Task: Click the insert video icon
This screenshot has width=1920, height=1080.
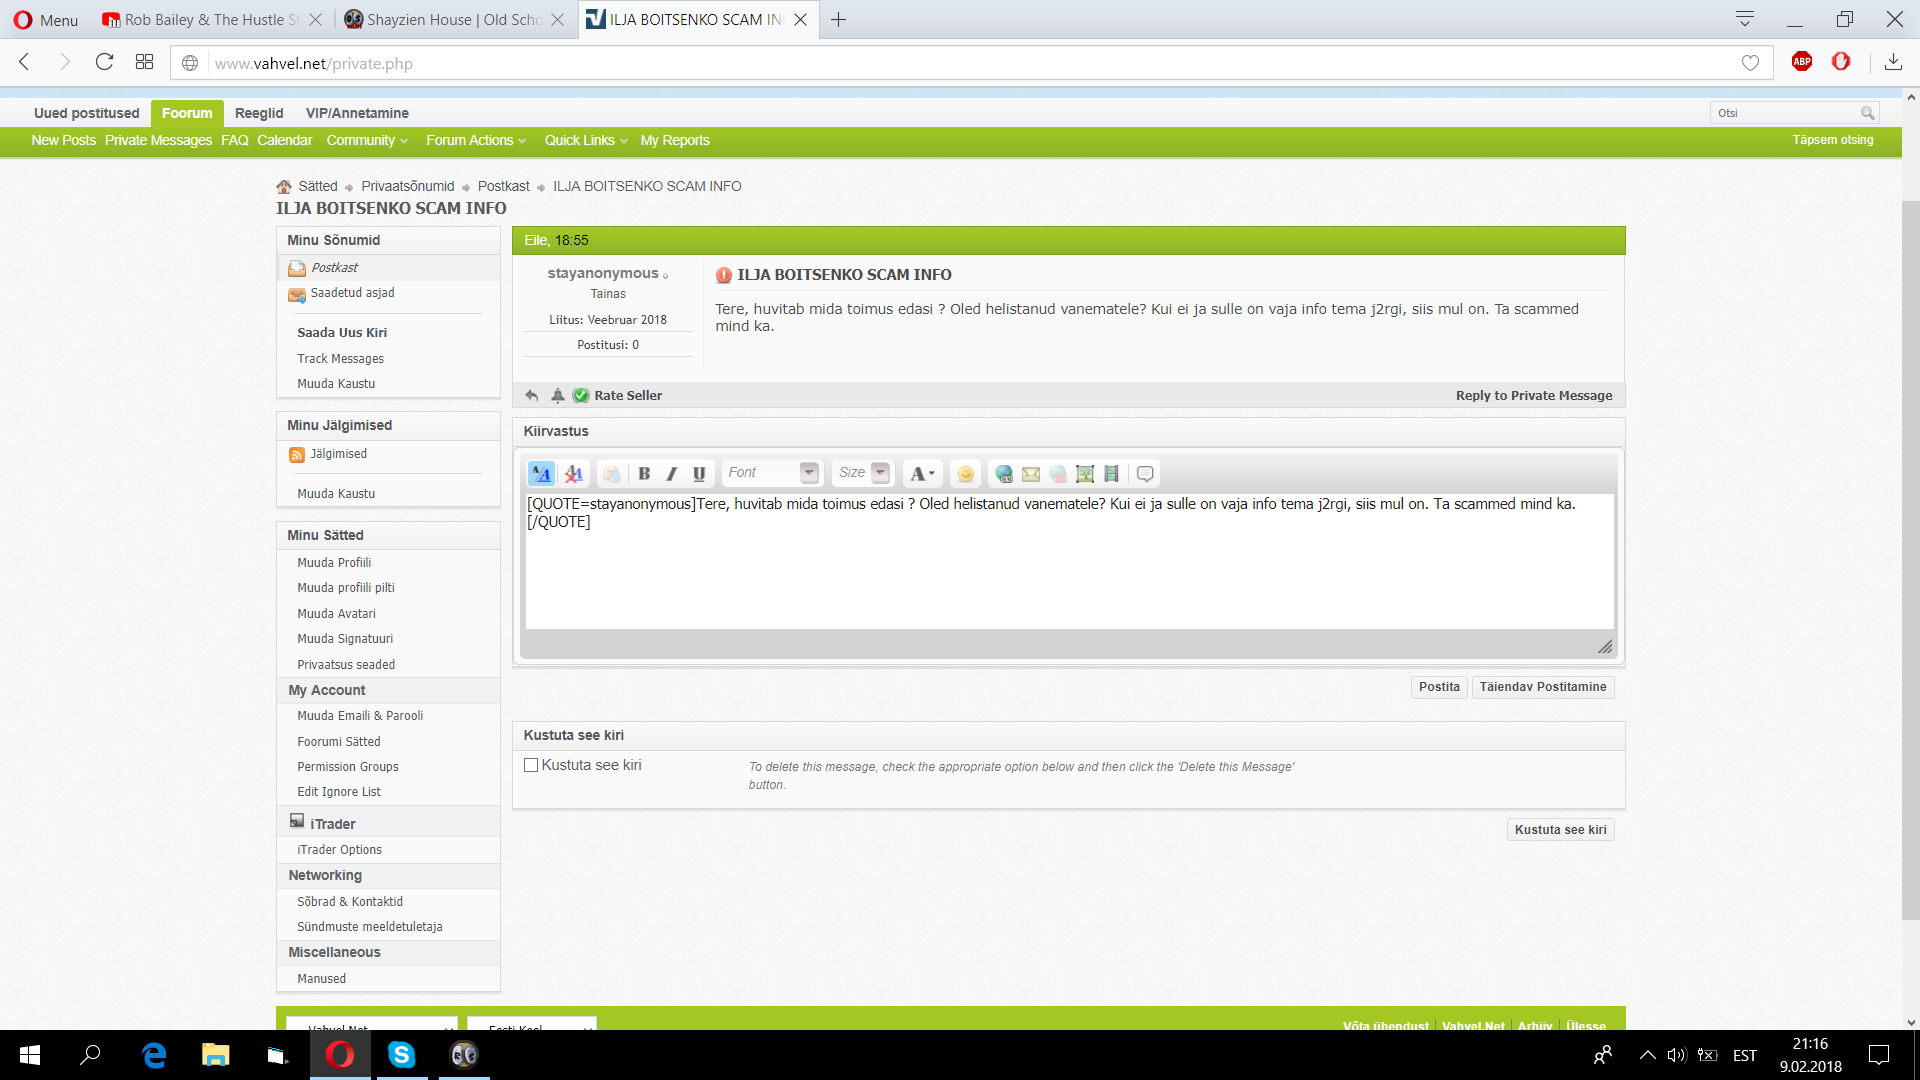Action: [x=1111, y=473]
